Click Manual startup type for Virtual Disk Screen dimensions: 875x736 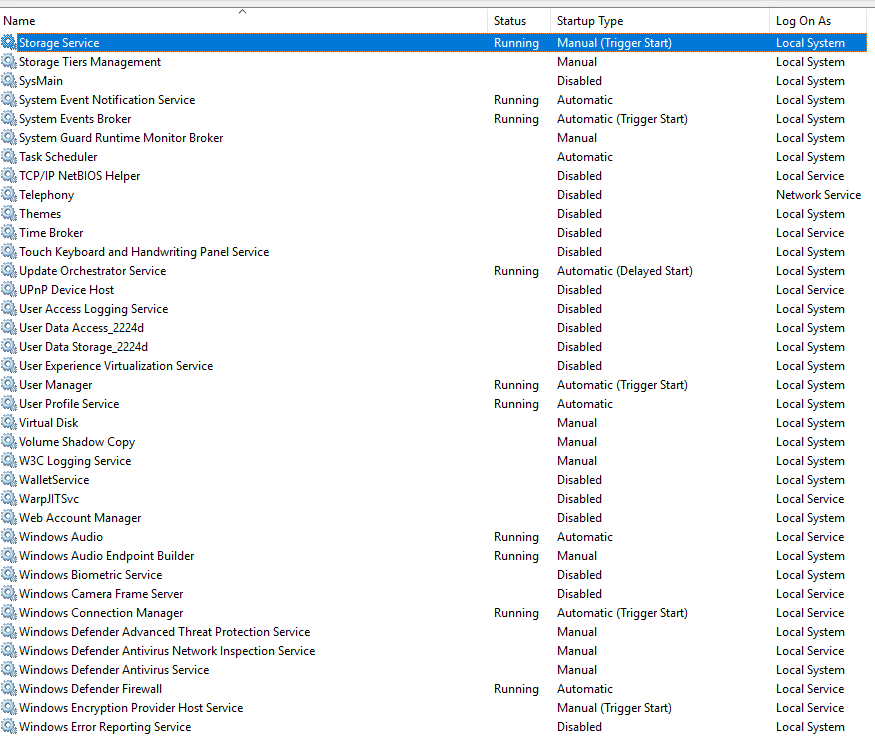point(576,422)
